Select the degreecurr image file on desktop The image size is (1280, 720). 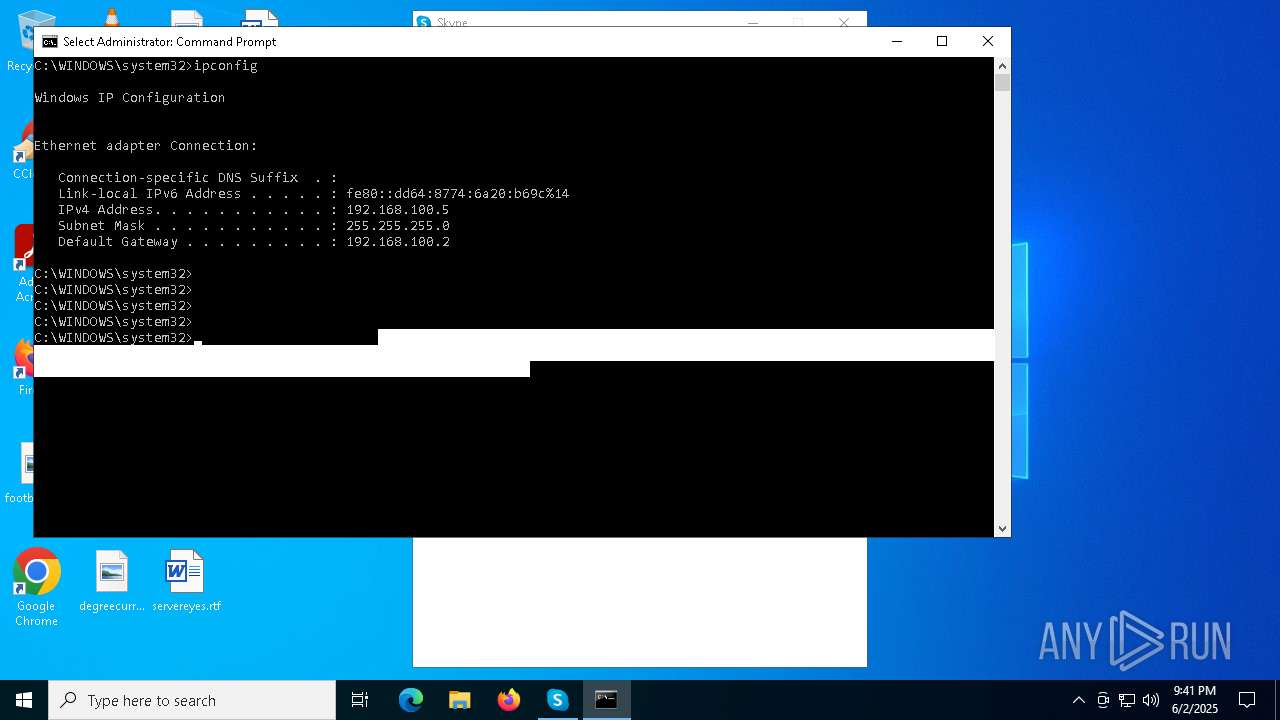click(x=112, y=581)
